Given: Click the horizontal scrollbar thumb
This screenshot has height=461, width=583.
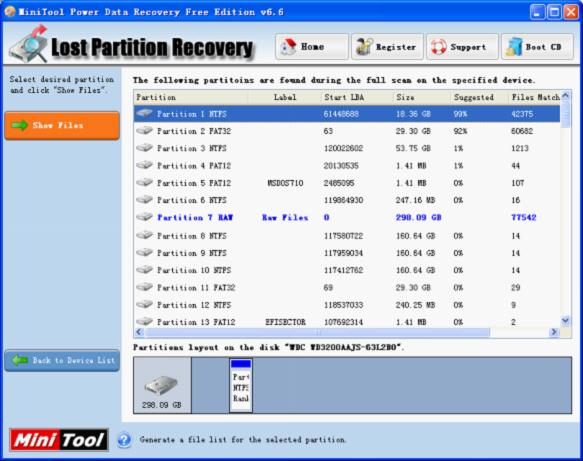Looking at the screenshot, I should tap(318, 332).
